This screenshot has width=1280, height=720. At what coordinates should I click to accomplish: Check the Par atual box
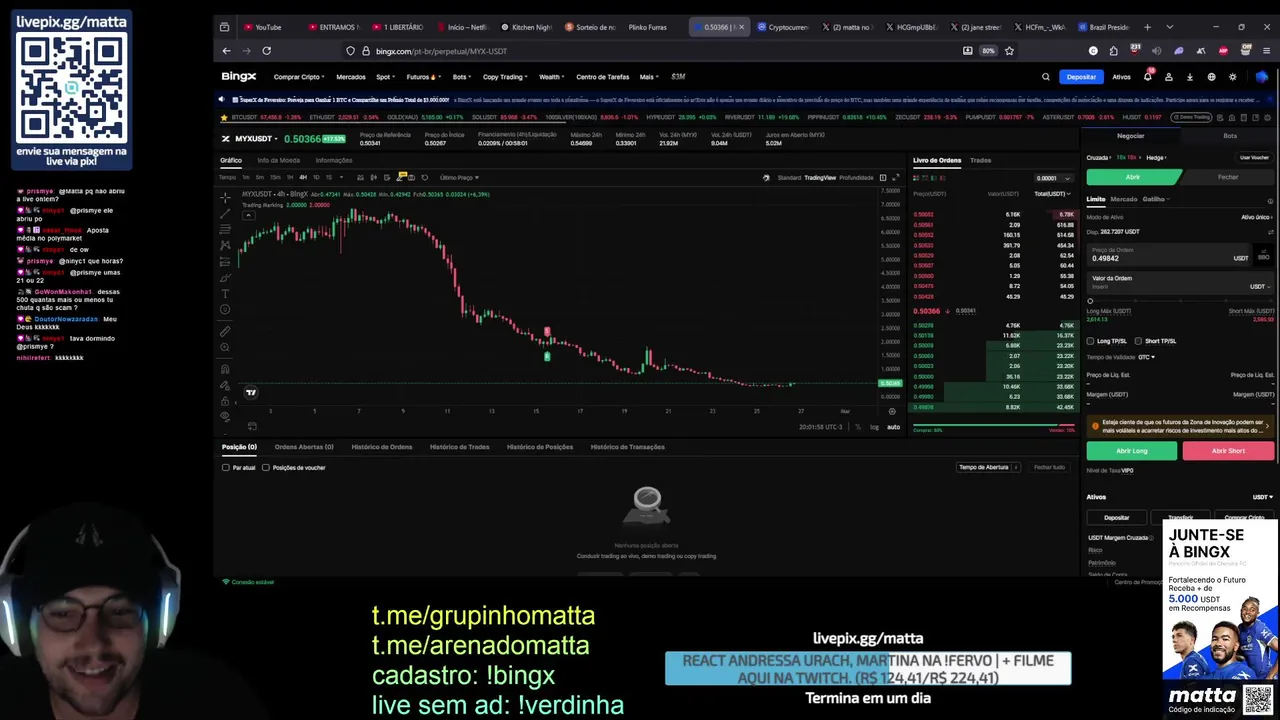[x=225, y=467]
